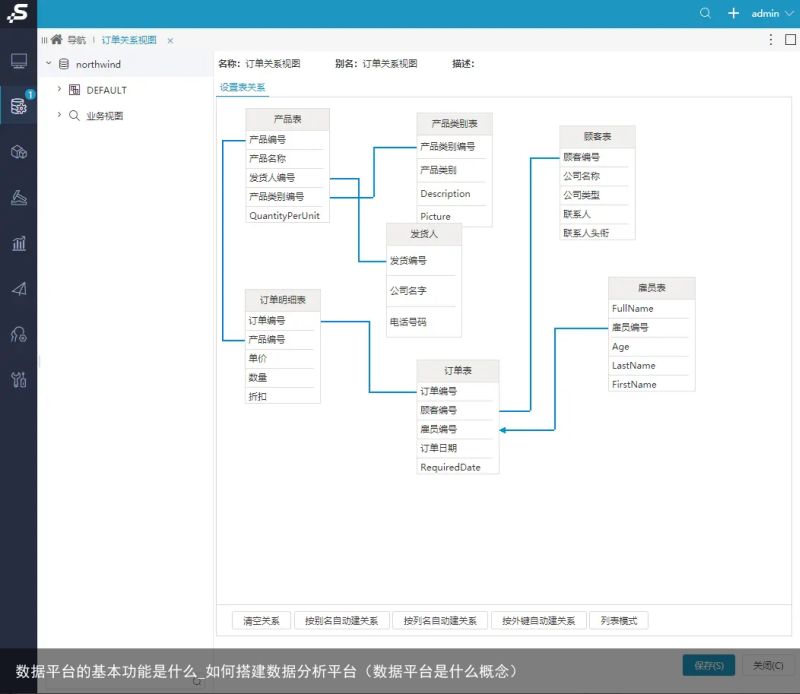Image resolution: width=800 pixels, height=694 pixels.
Task: Expand the 业务视图 node
Action: pos(59,114)
